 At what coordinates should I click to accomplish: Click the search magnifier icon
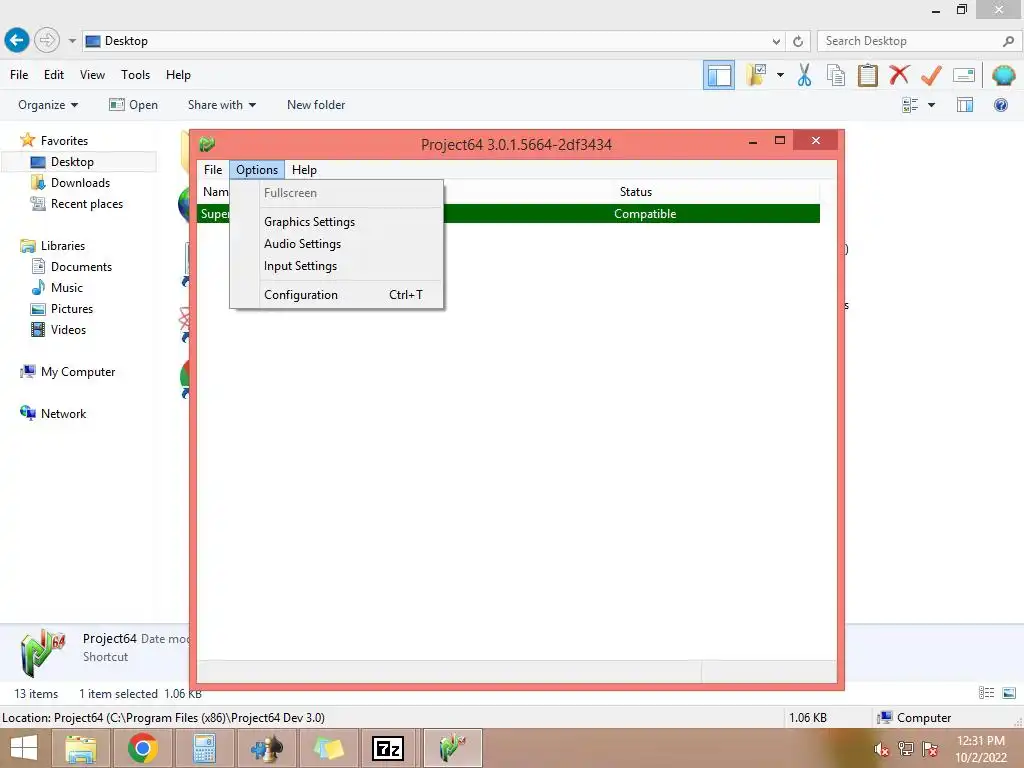tap(1008, 41)
